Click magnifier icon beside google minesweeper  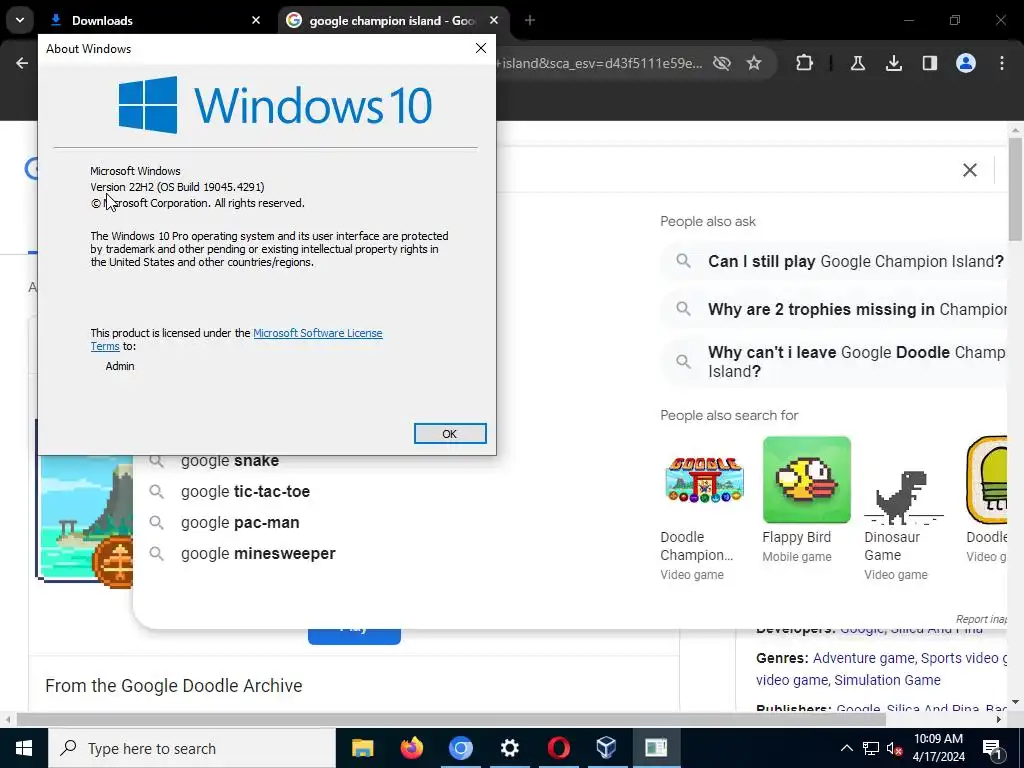156,554
